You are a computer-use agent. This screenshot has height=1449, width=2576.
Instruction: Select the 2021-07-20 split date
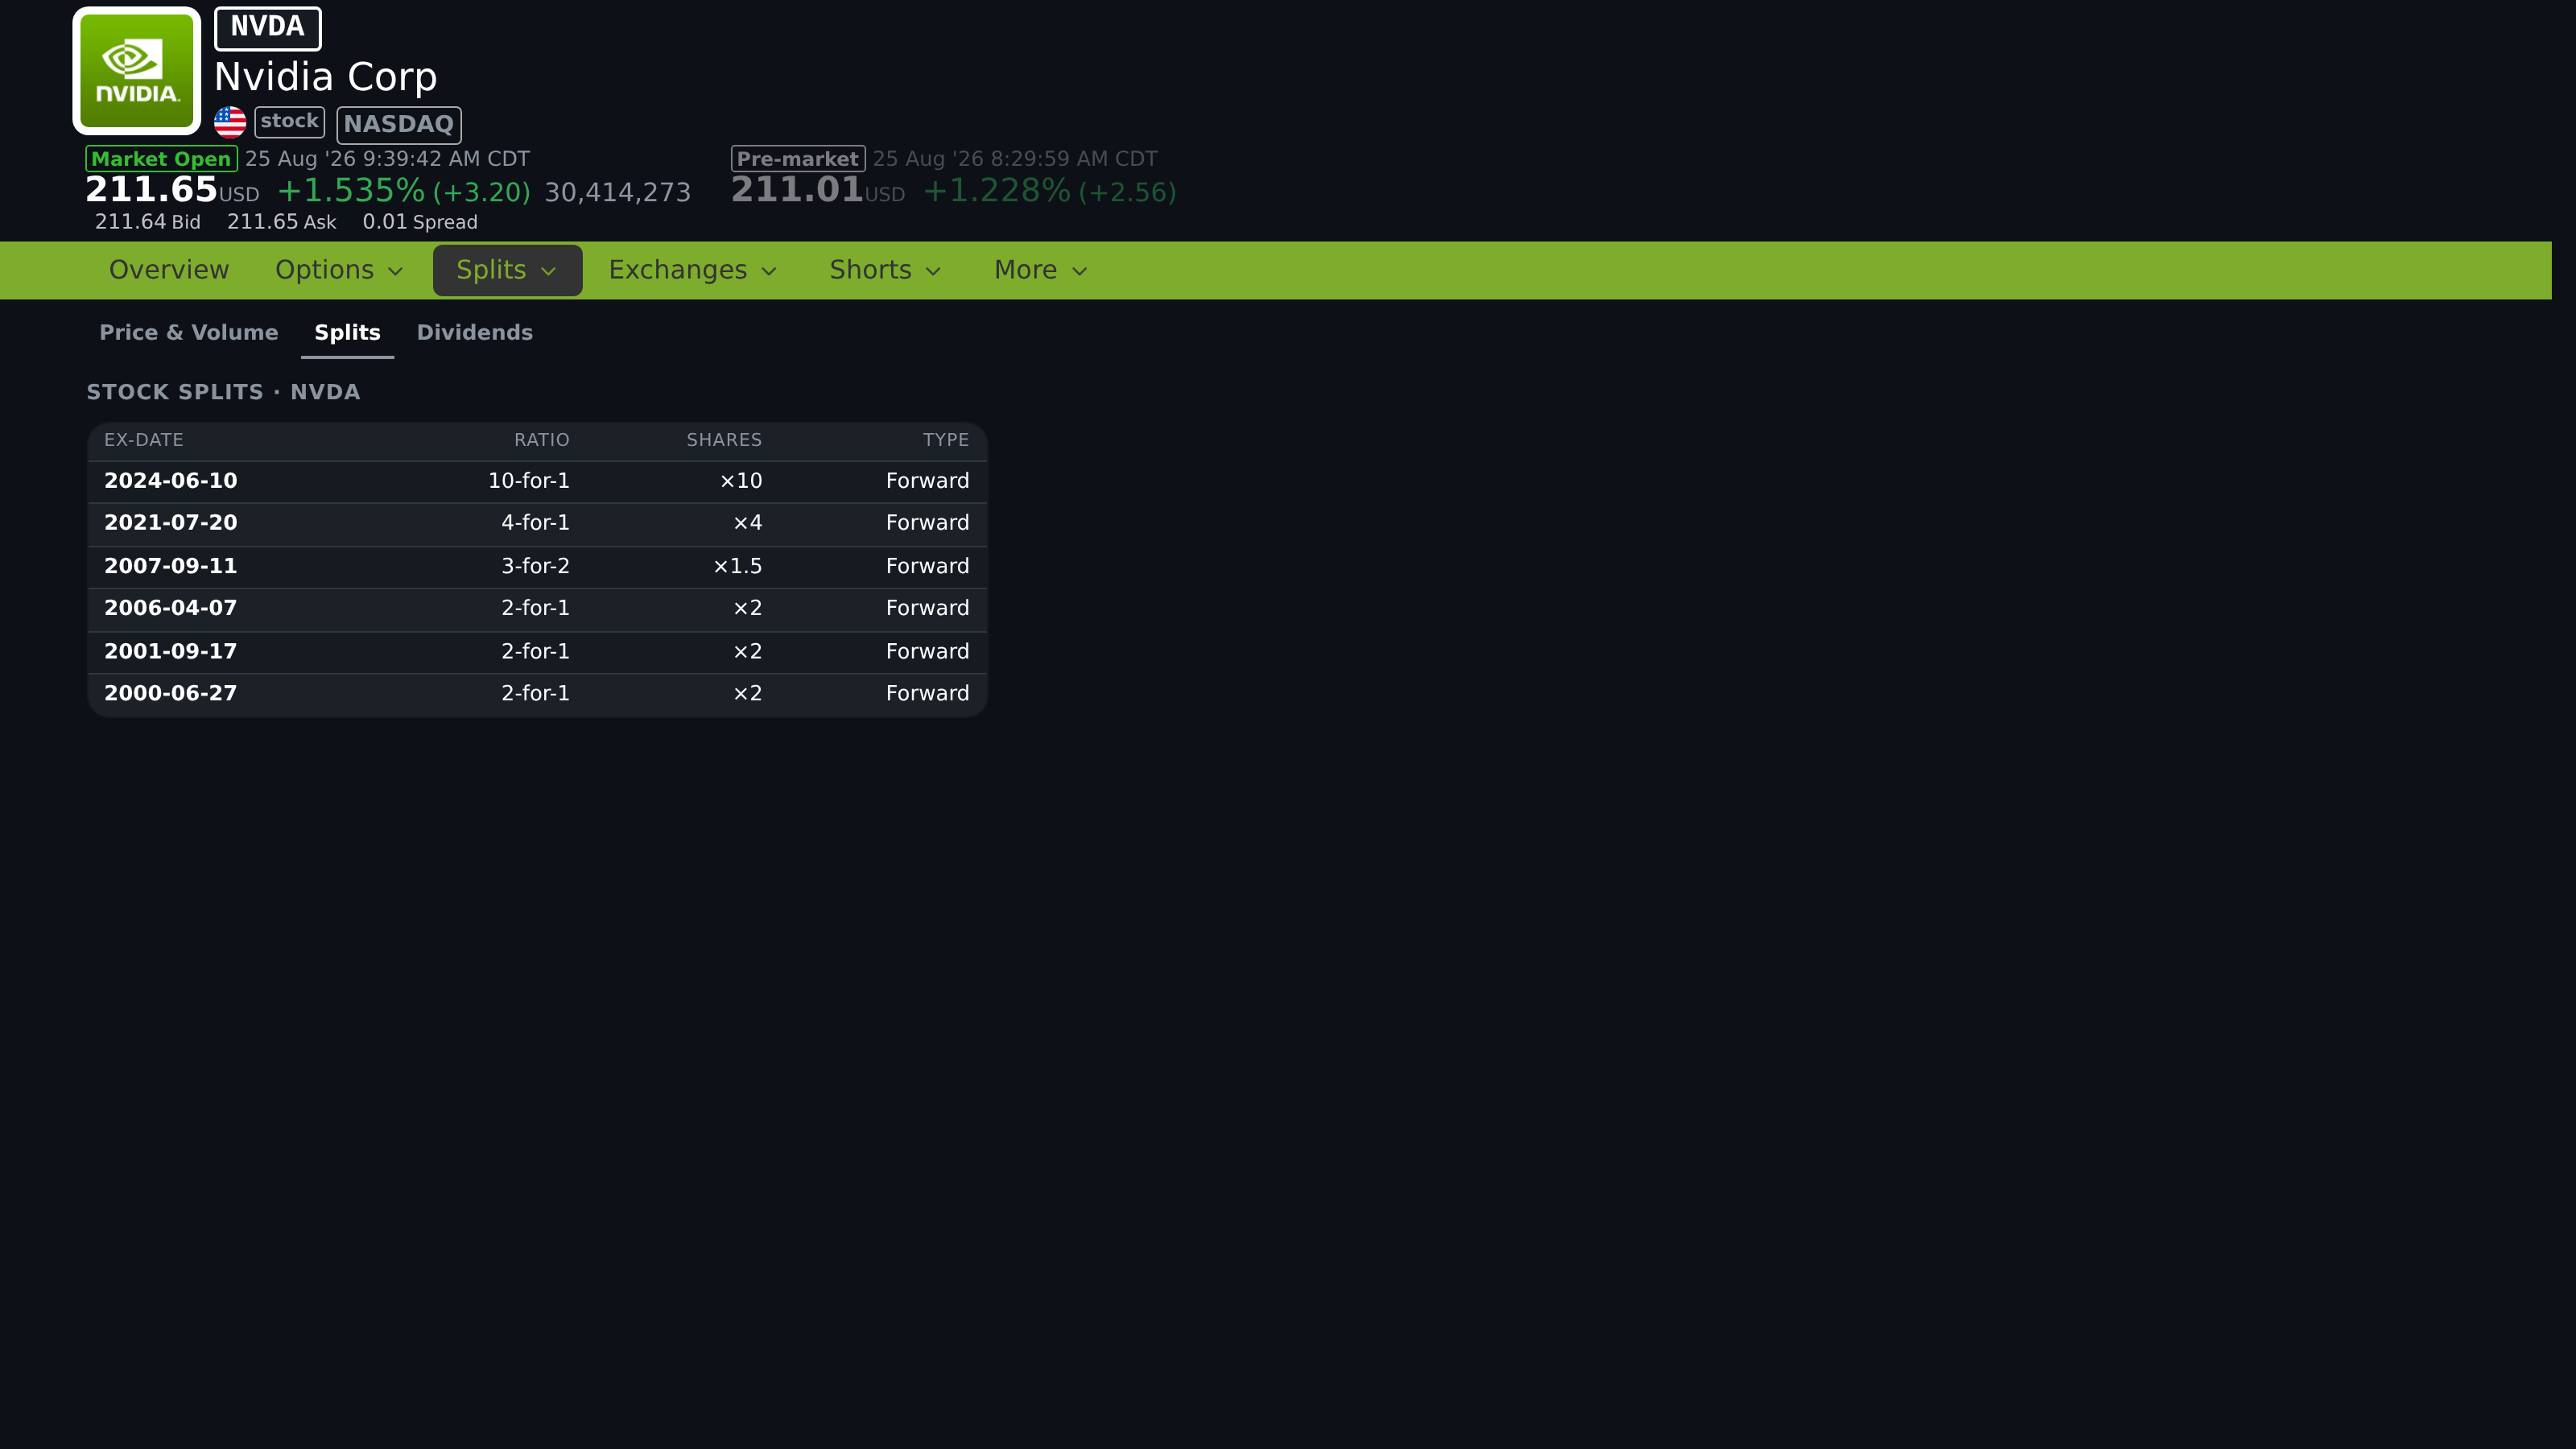171,523
